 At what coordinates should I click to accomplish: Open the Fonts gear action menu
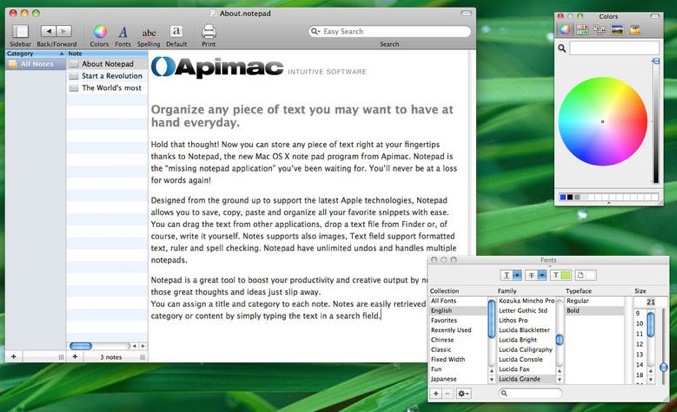point(463,394)
